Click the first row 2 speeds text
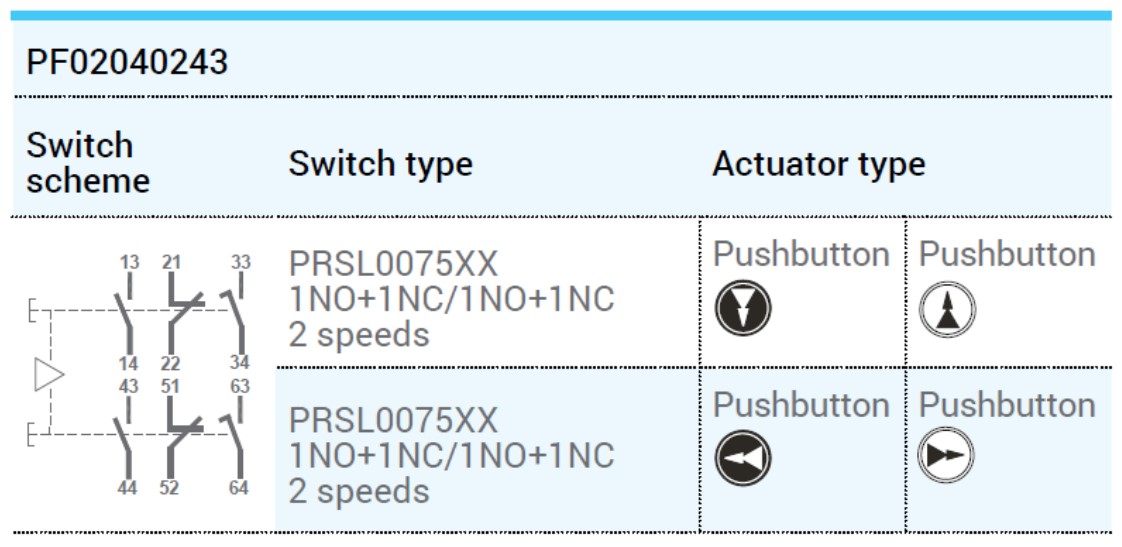This screenshot has width=1122, height=547. (x=358, y=335)
